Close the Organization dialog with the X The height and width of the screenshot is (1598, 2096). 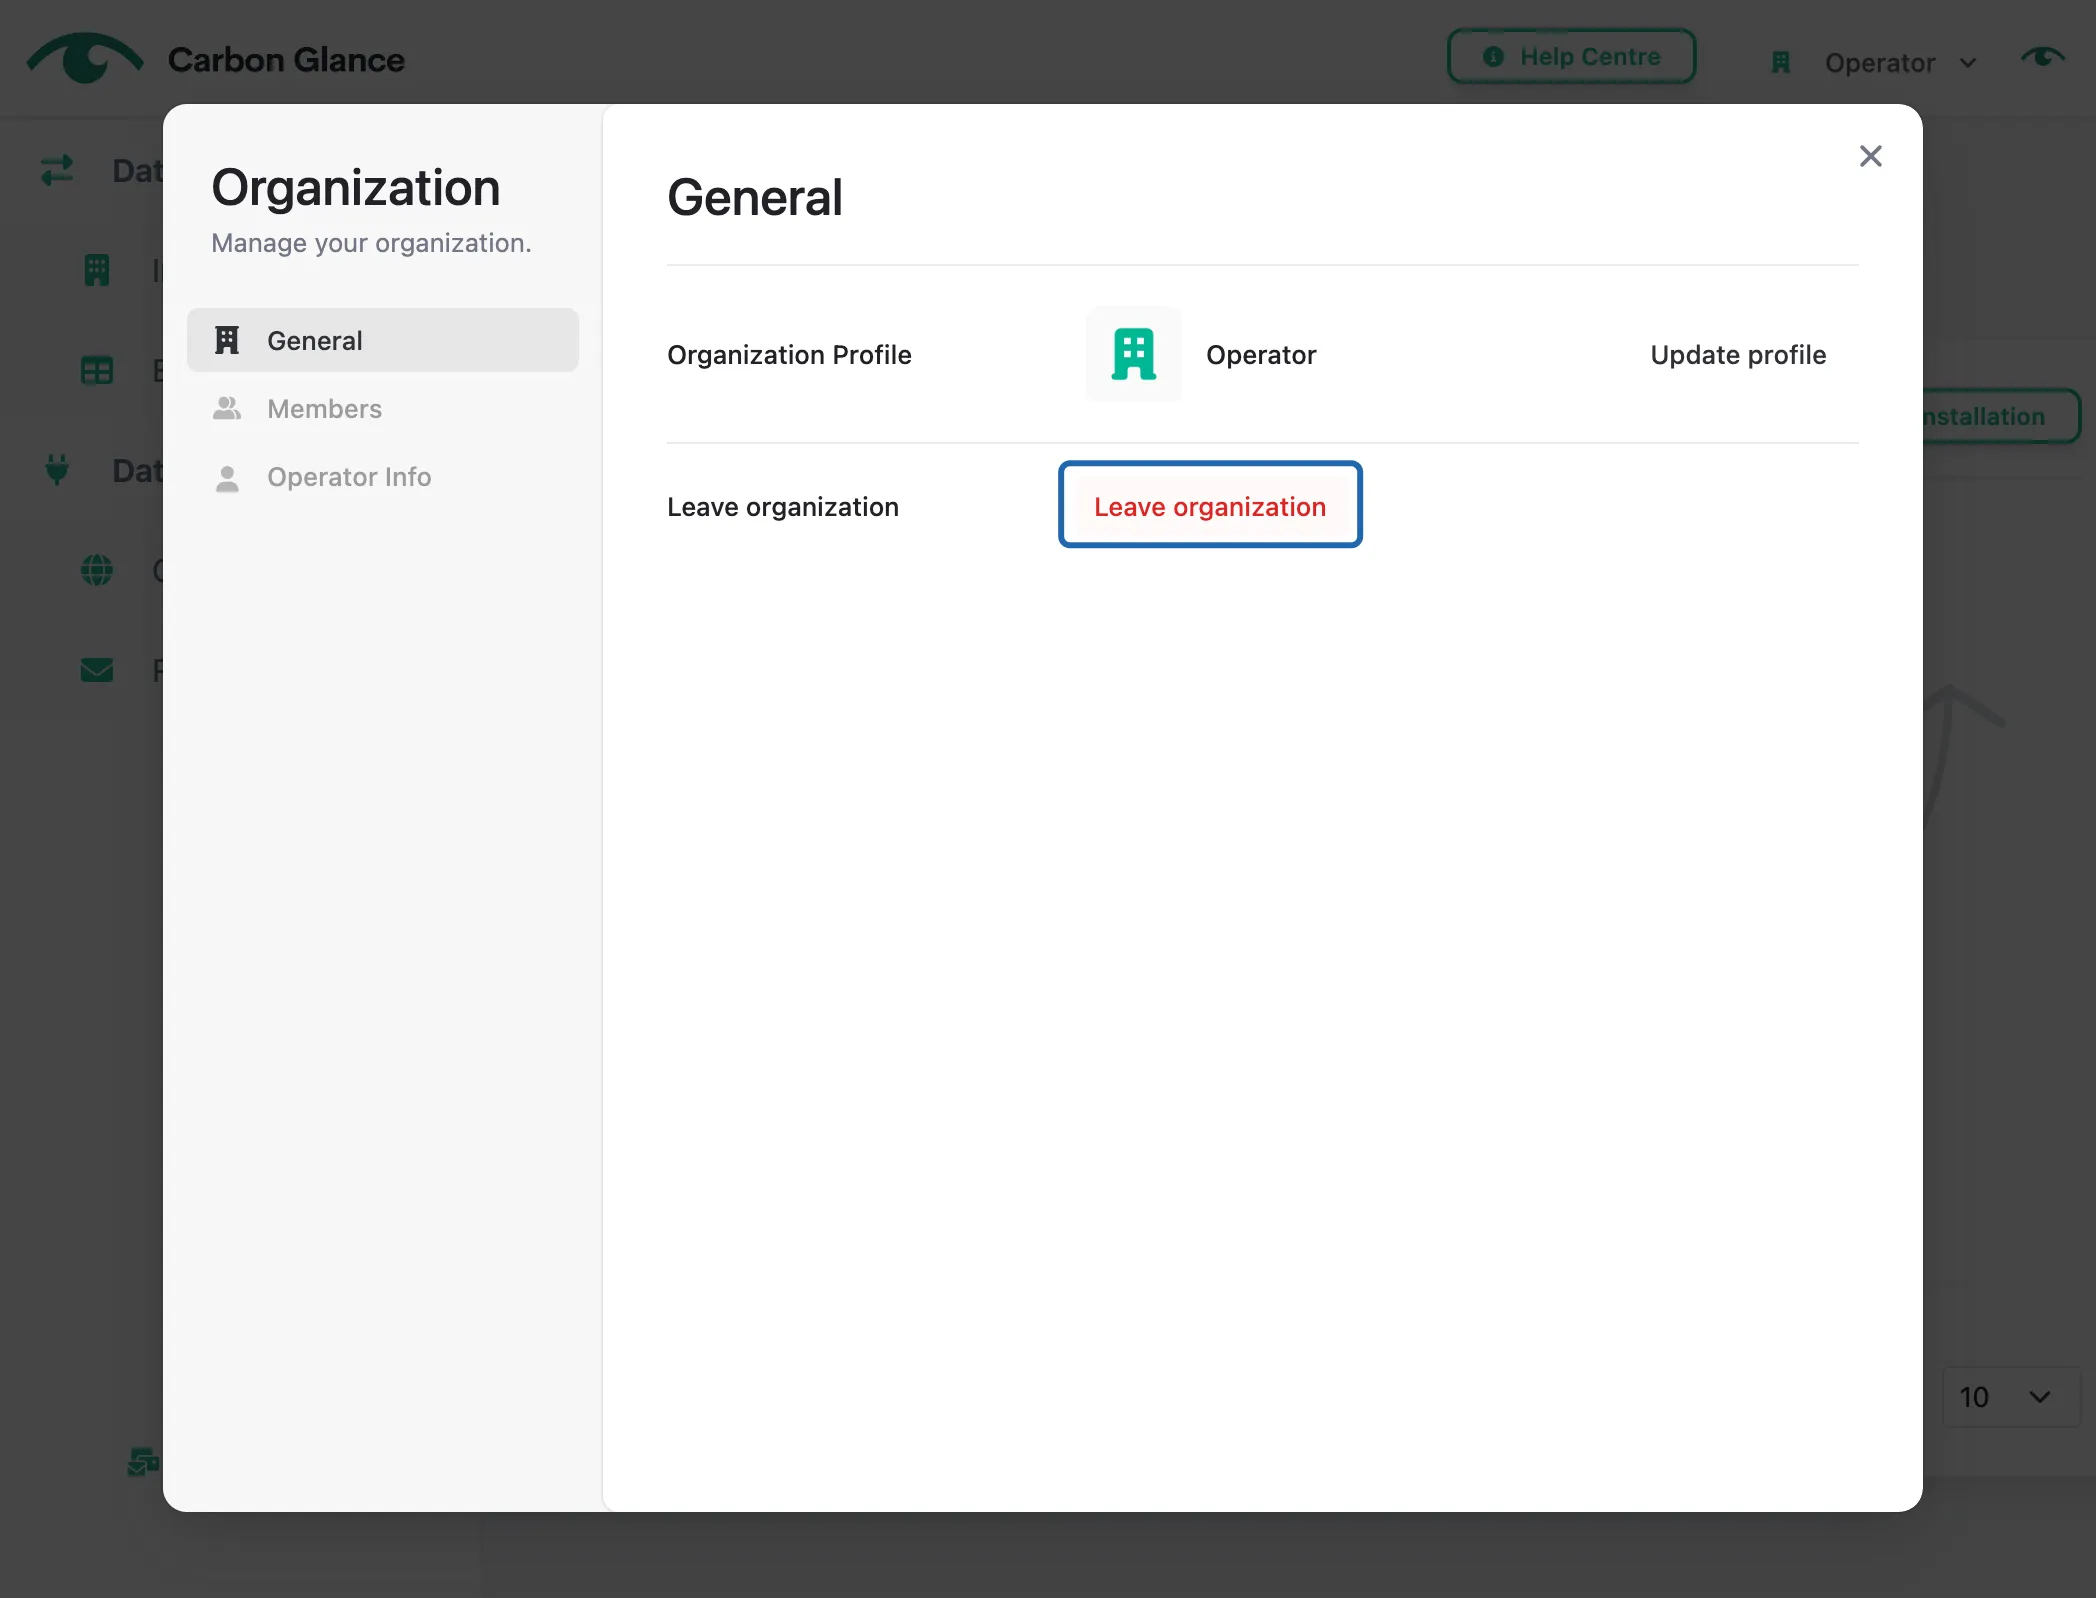point(1870,156)
